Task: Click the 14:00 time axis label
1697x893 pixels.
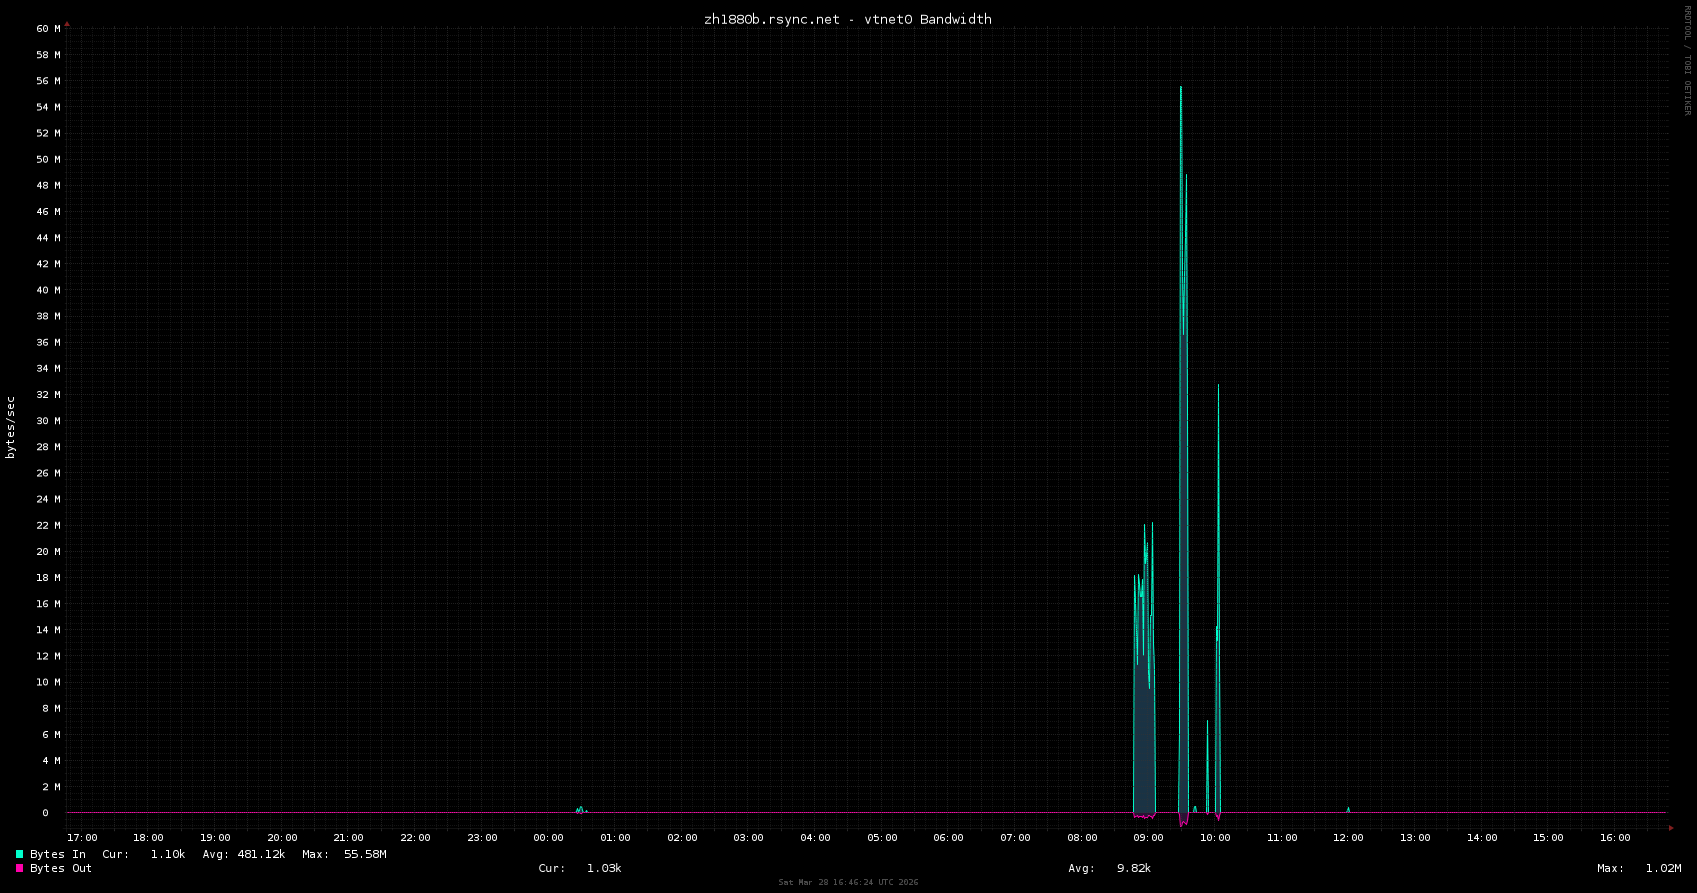Action: pos(1482,838)
